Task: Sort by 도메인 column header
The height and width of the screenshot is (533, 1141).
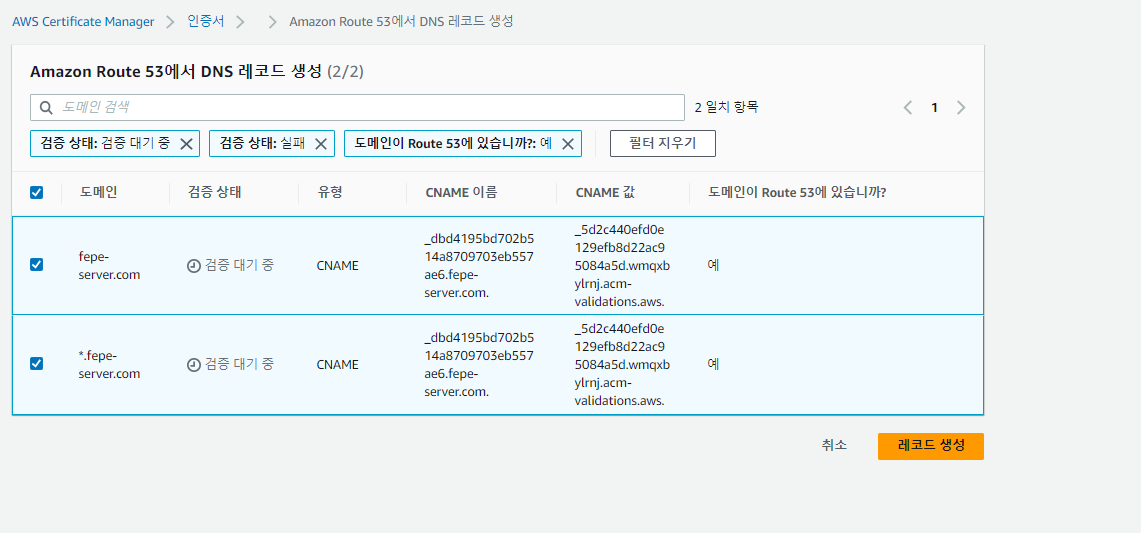Action: point(98,192)
